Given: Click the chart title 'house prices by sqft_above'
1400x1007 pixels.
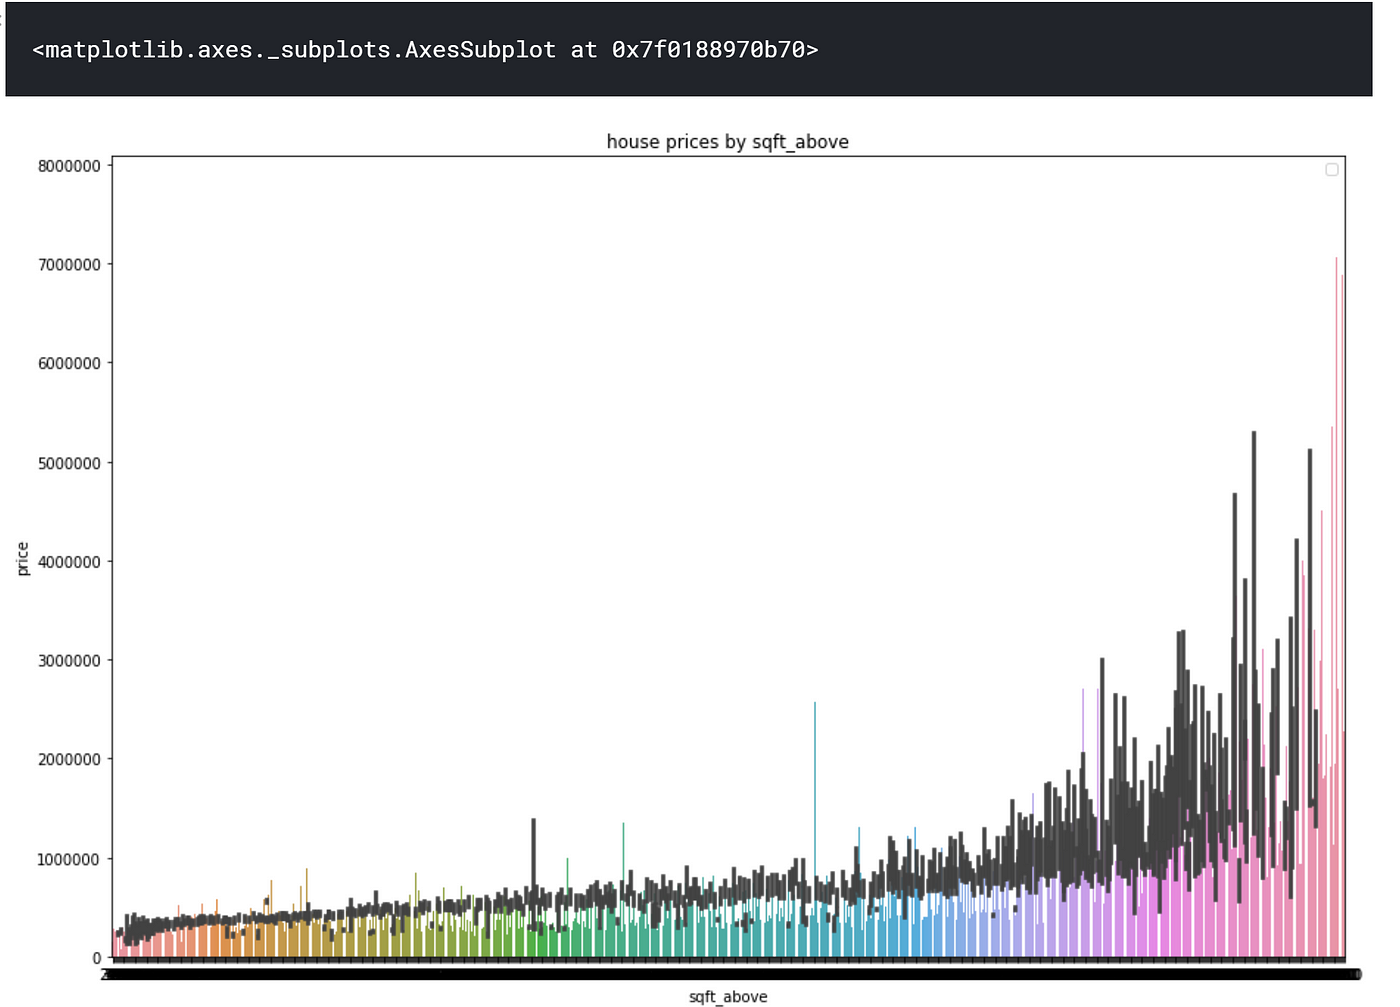Looking at the screenshot, I should tap(727, 142).
